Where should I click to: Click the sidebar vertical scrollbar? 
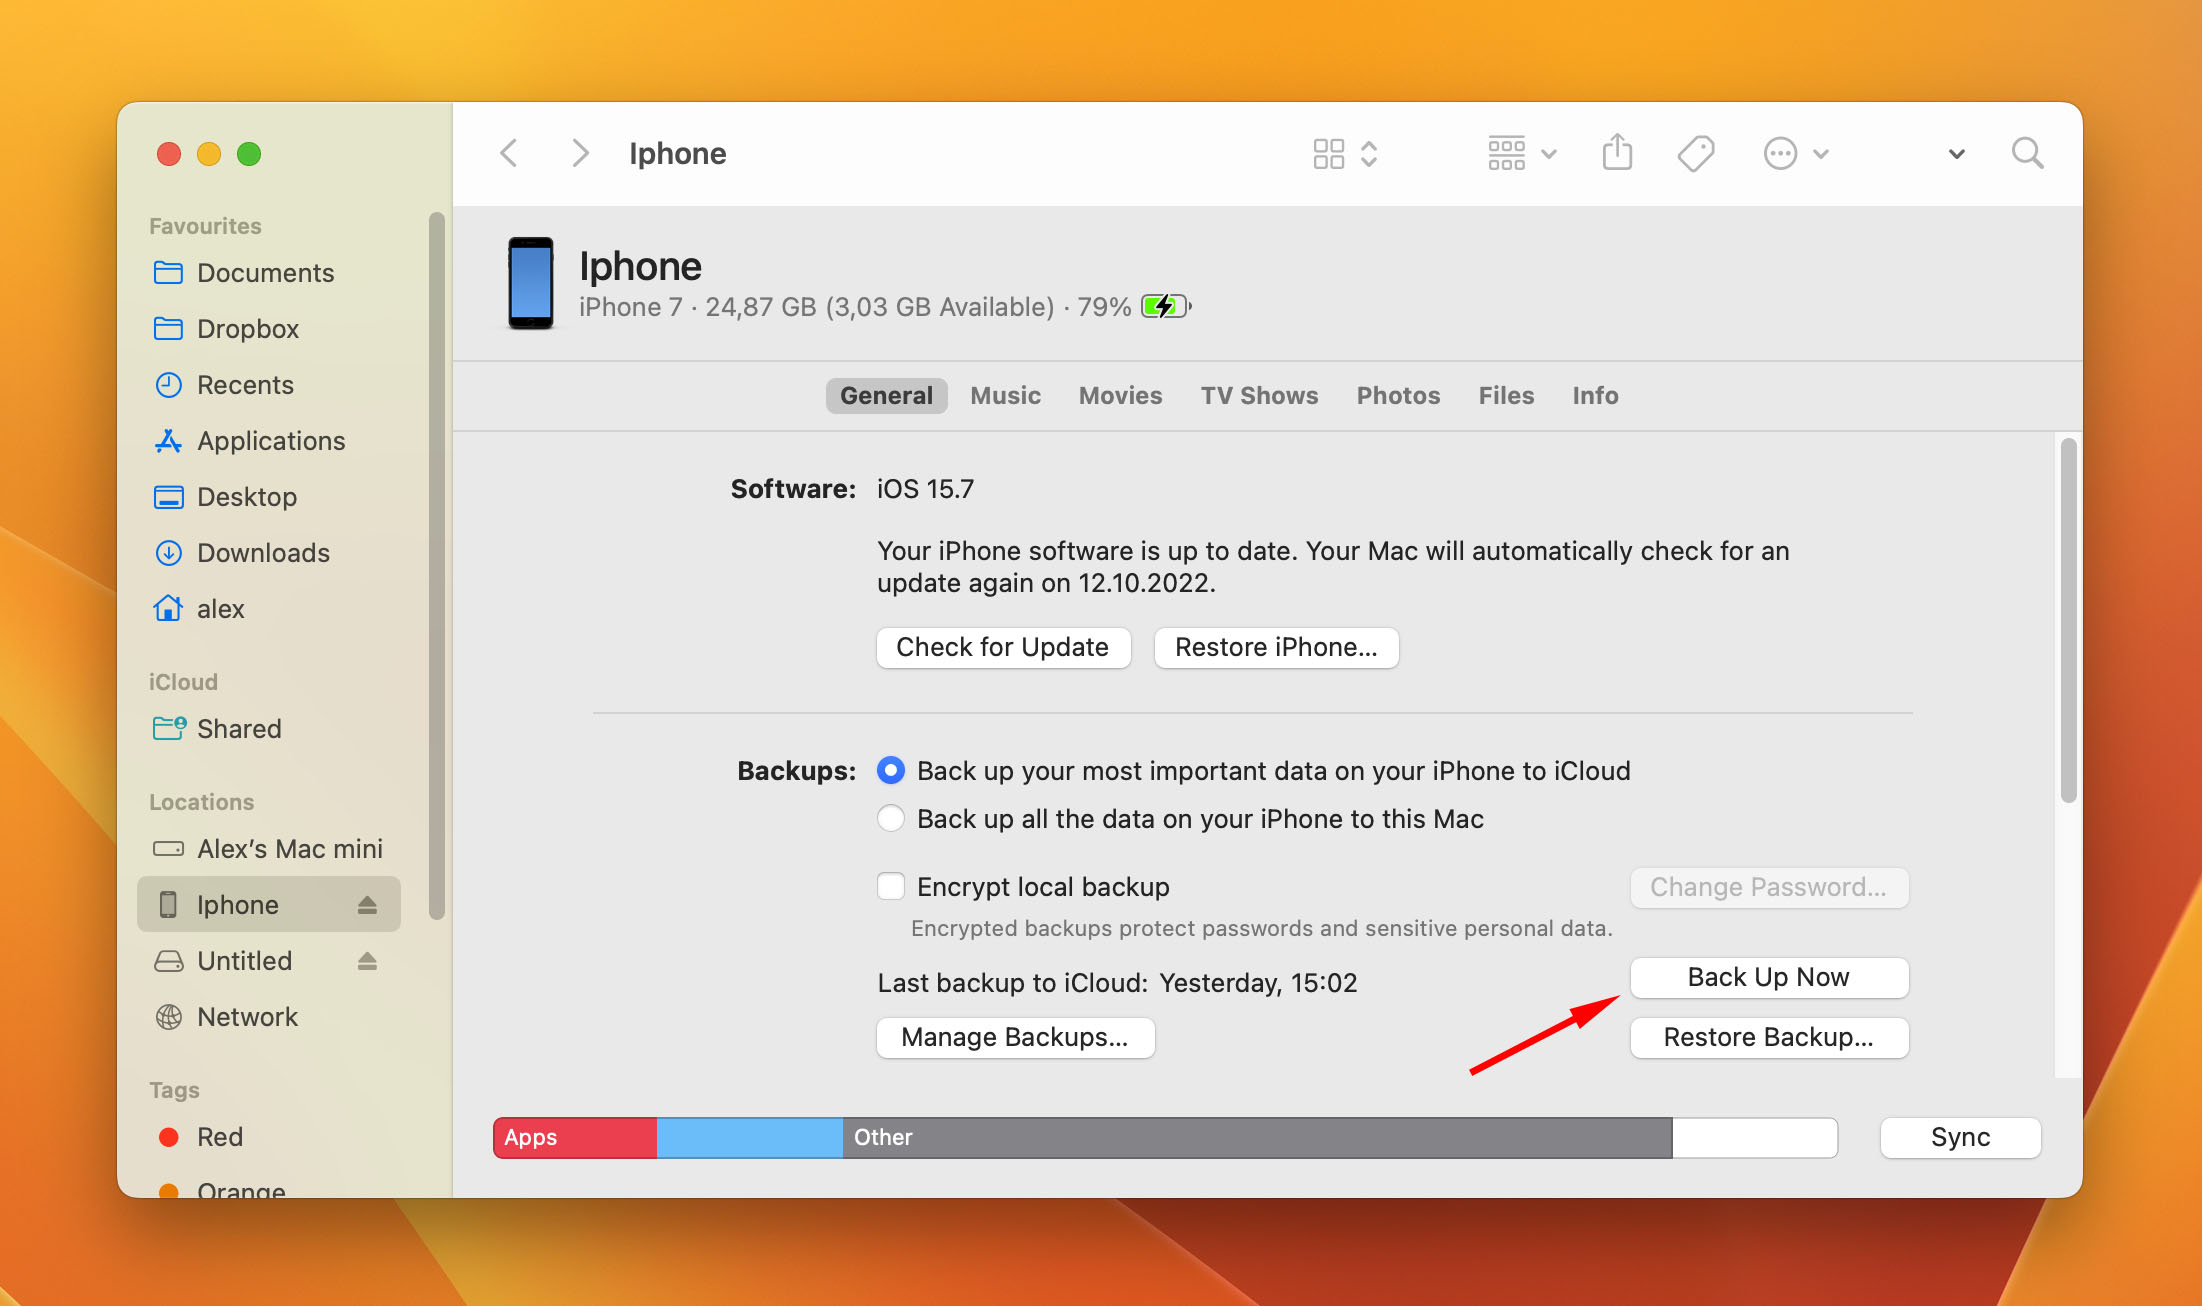click(x=436, y=565)
